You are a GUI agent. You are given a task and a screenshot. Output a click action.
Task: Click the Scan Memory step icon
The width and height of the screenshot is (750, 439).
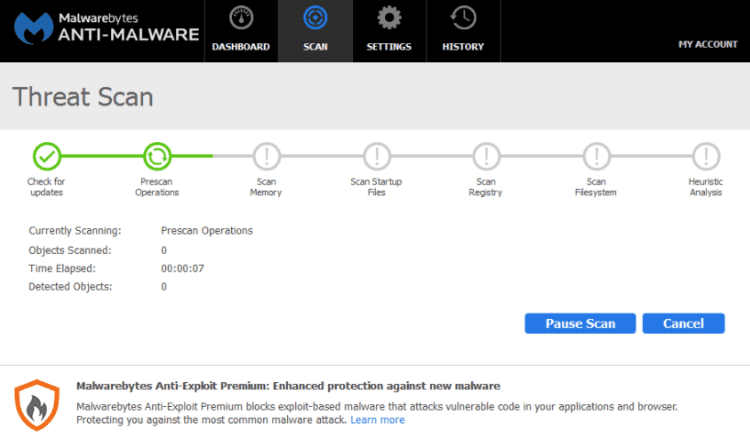(266, 156)
